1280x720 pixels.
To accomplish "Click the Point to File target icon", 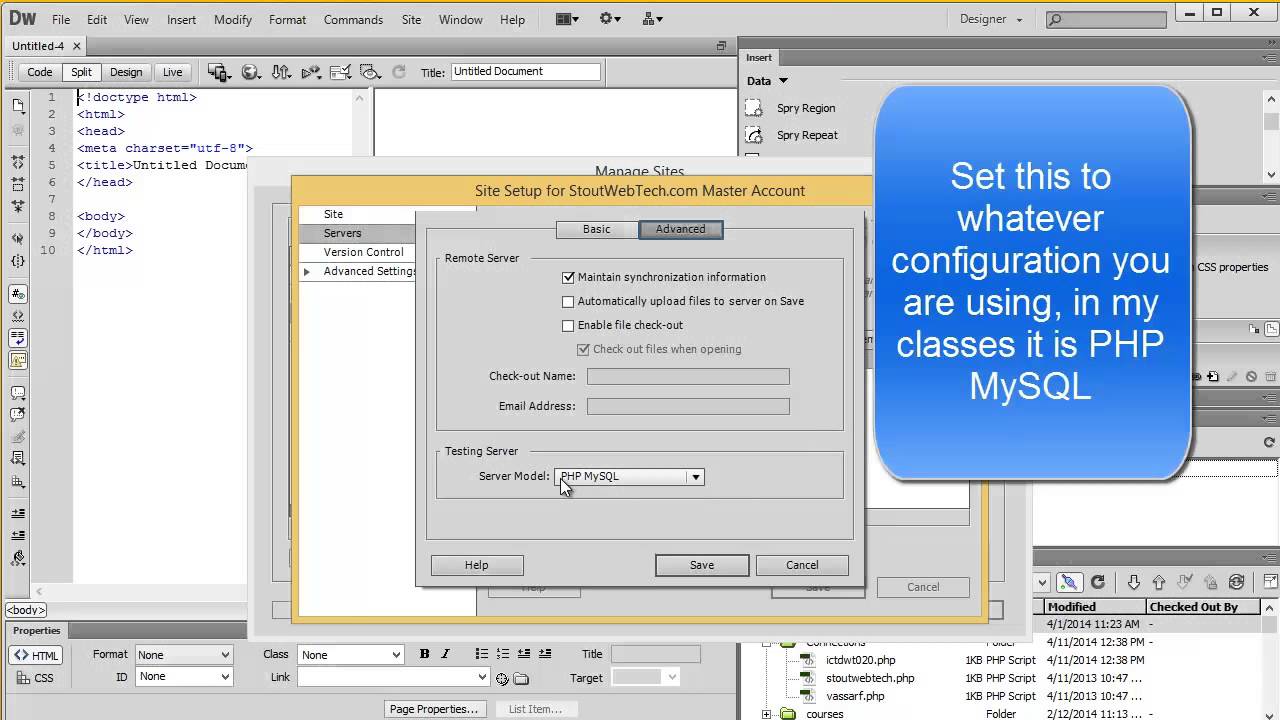I will [x=502, y=678].
